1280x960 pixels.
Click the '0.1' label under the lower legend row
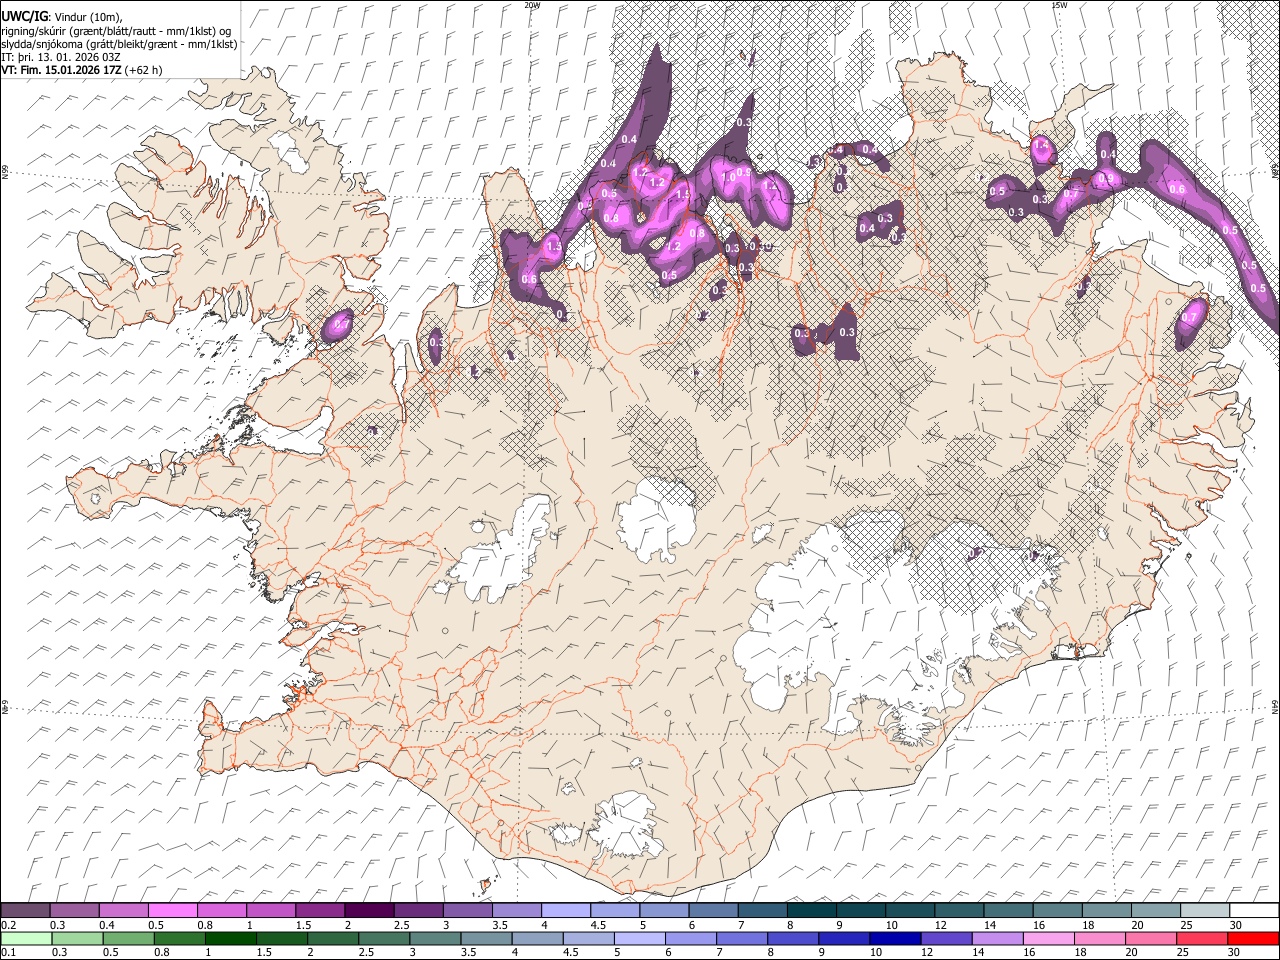coord(8,952)
